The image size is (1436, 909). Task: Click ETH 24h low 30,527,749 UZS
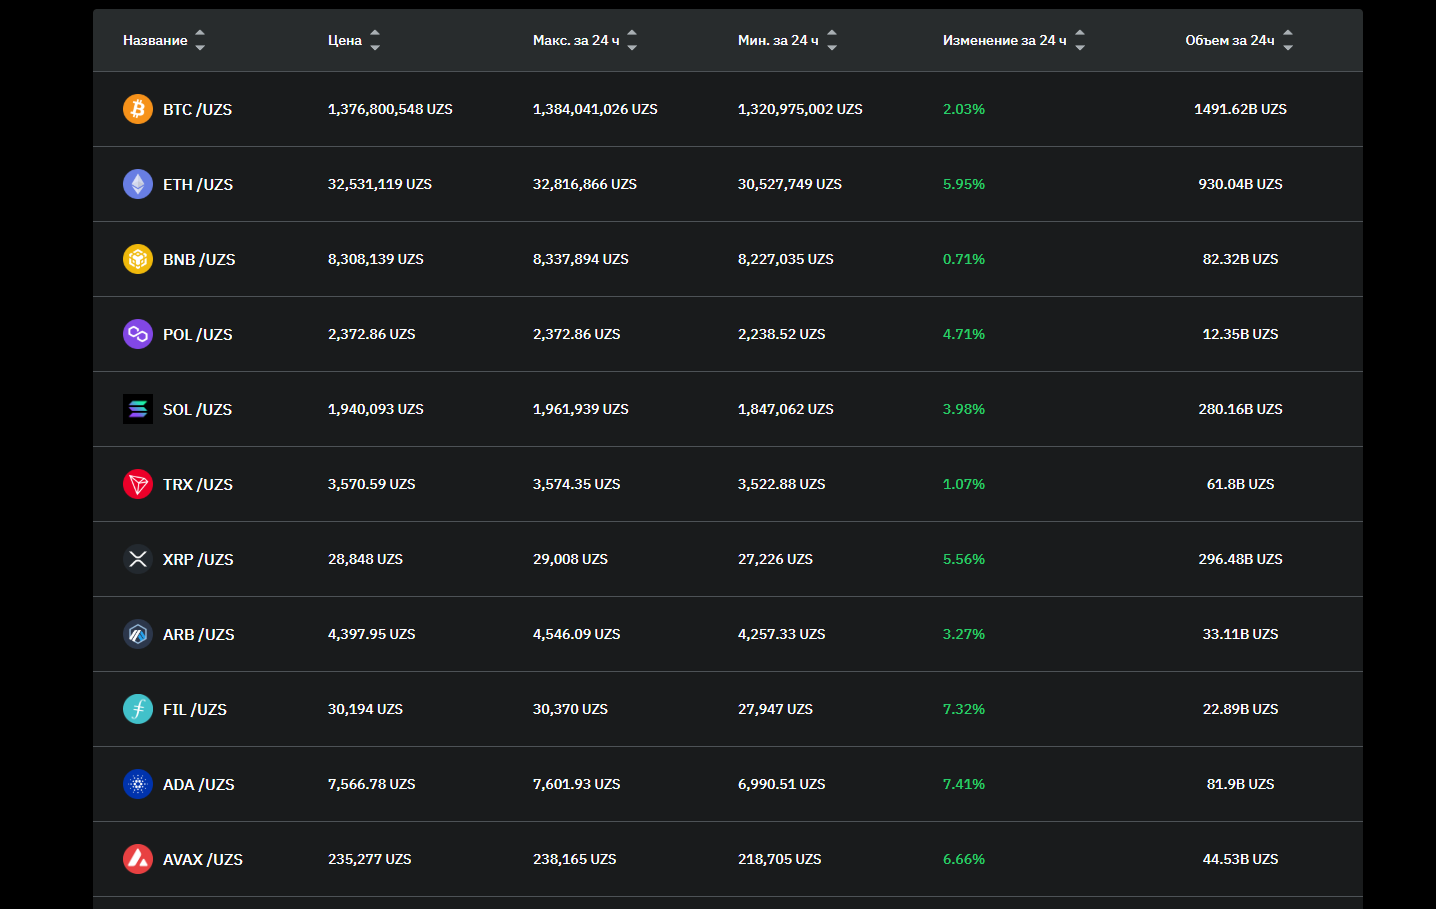790,184
